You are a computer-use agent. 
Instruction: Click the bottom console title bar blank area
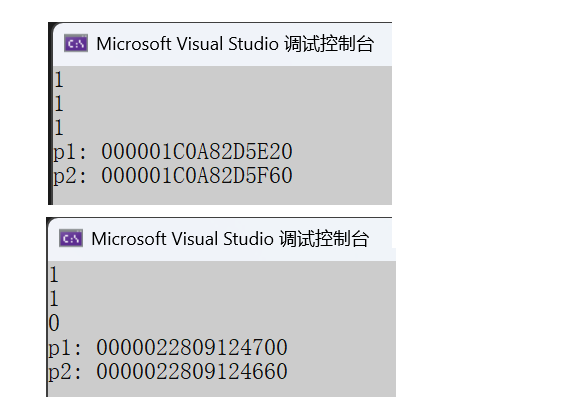pyautogui.click(x=380, y=238)
